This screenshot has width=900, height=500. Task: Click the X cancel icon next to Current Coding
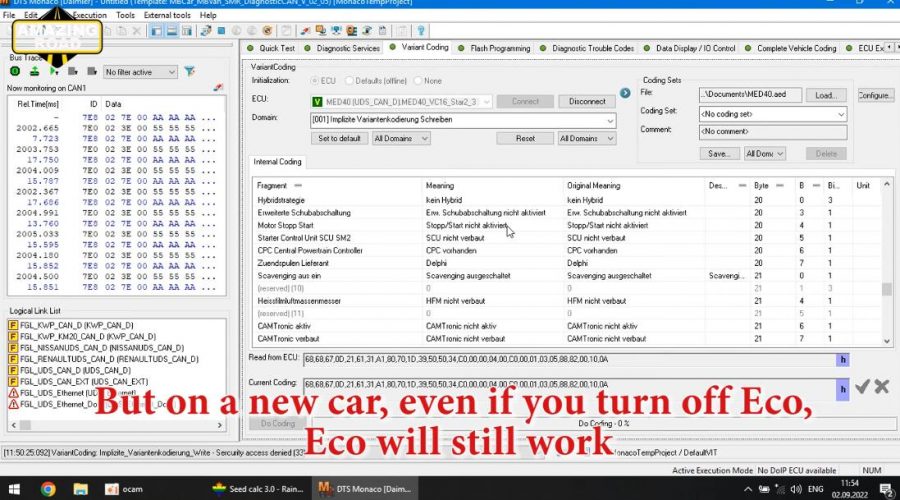(881, 386)
